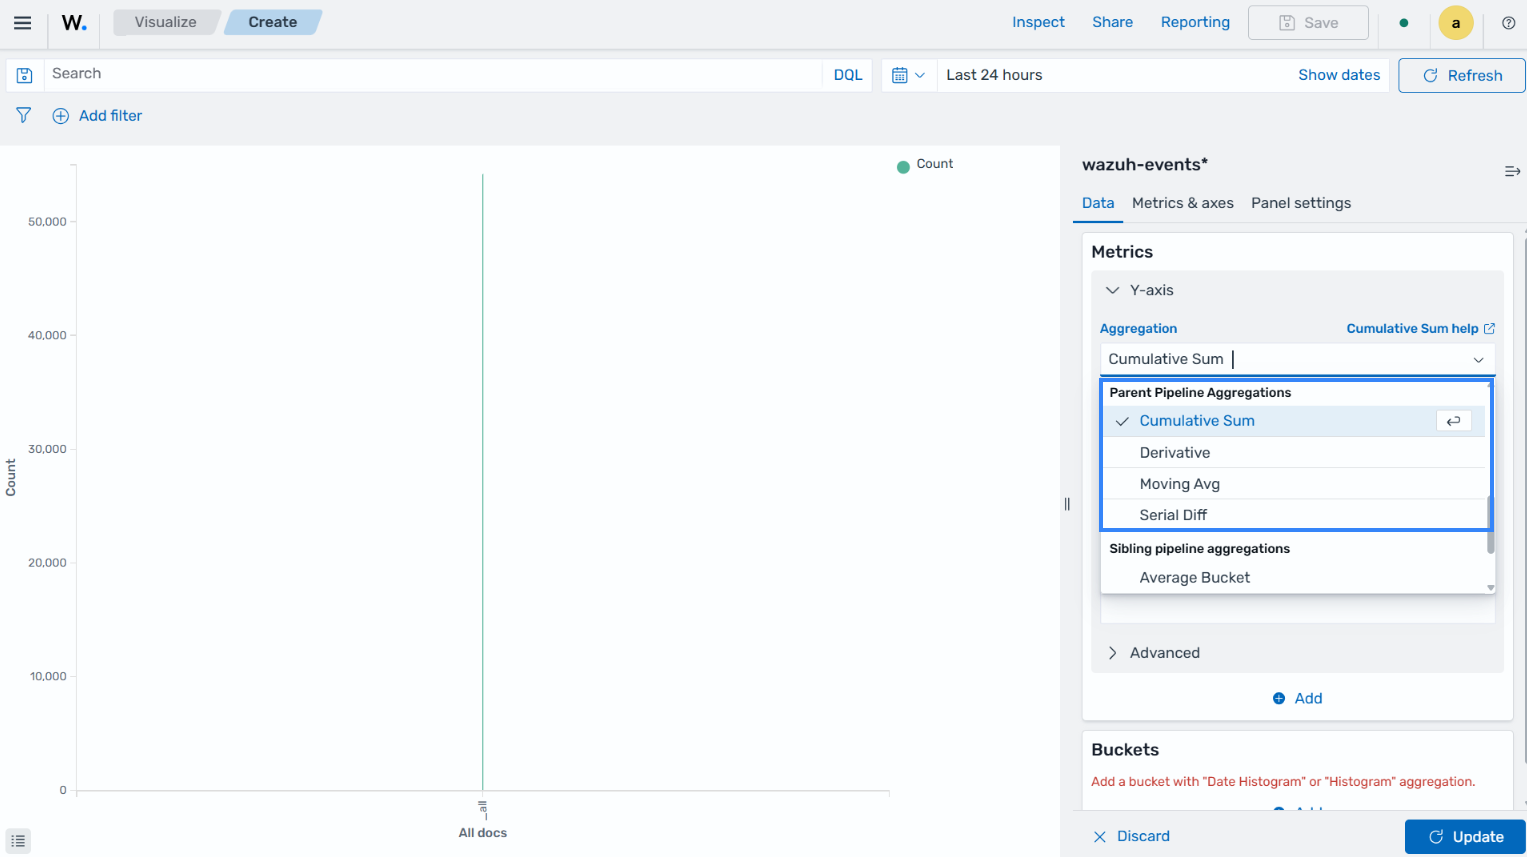Click the green vertical line in chart

coord(483,482)
